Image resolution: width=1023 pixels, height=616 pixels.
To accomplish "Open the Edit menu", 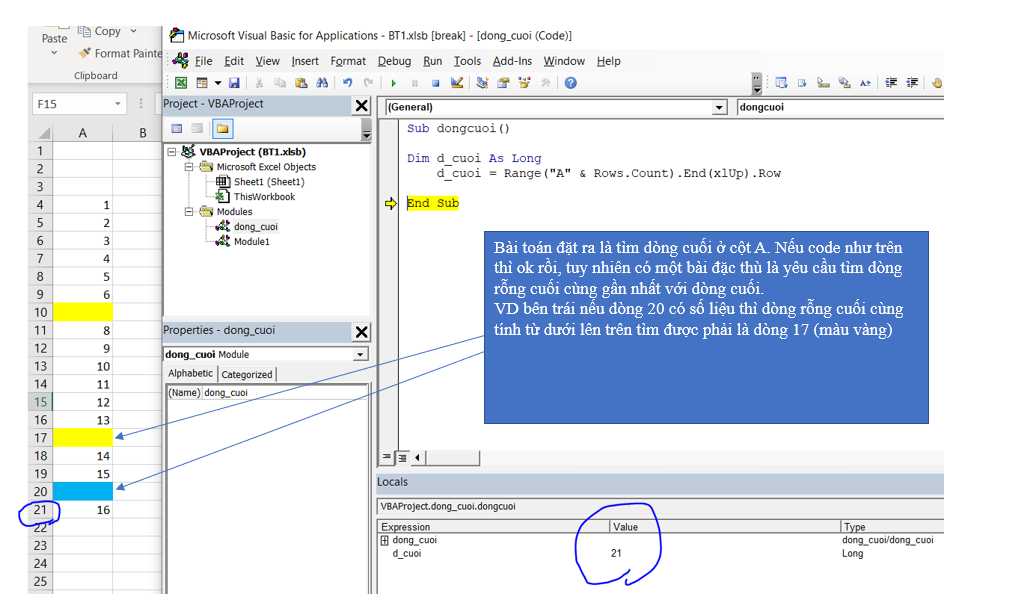I will coord(234,61).
